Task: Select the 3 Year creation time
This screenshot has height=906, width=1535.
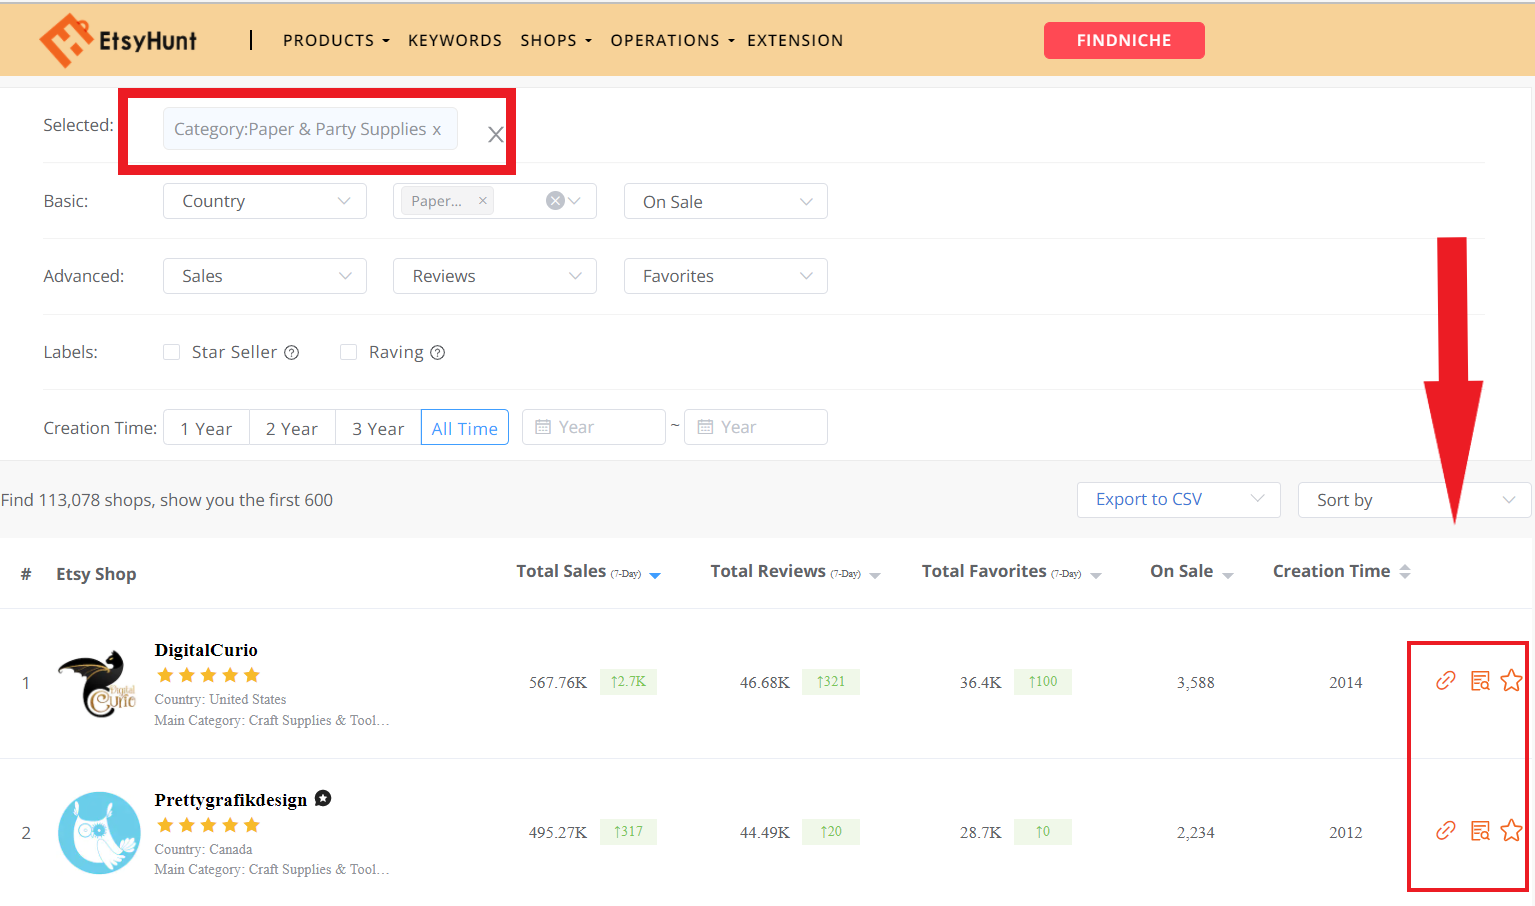Action: click(x=378, y=428)
